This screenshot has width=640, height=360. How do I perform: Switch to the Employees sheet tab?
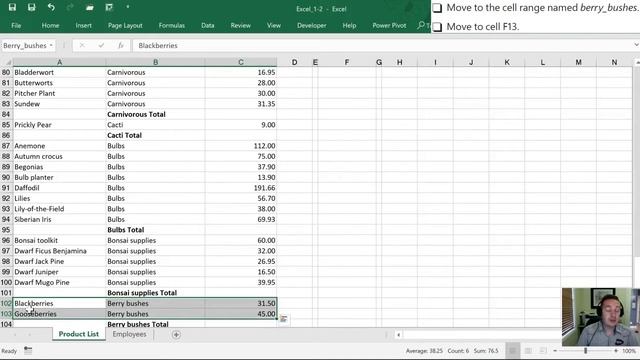tap(129, 334)
